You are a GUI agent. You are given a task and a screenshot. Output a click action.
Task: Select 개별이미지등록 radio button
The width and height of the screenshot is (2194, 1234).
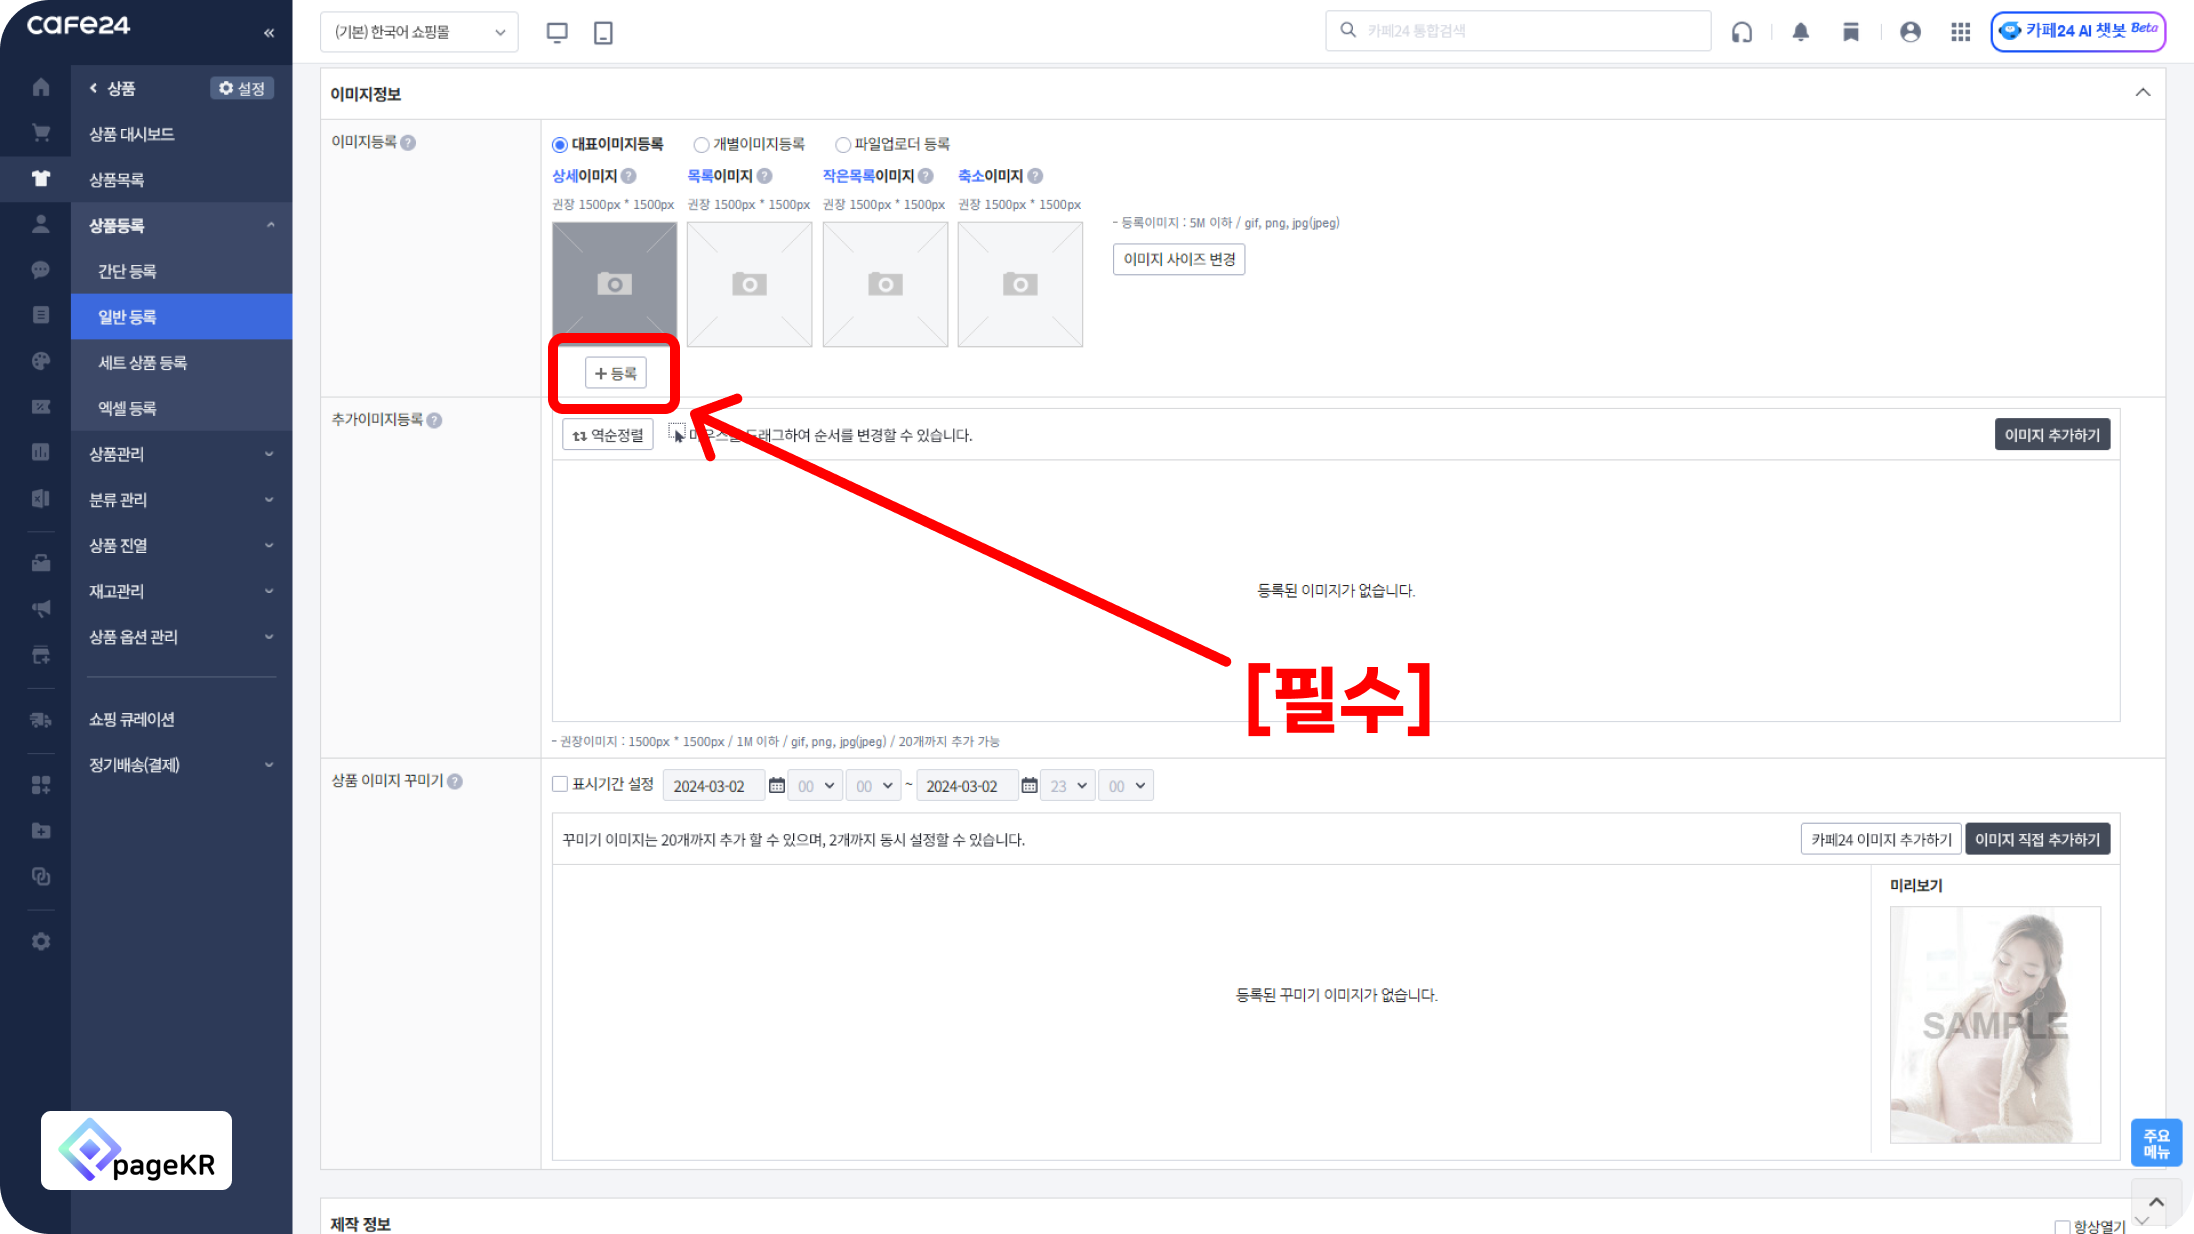[x=702, y=144]
